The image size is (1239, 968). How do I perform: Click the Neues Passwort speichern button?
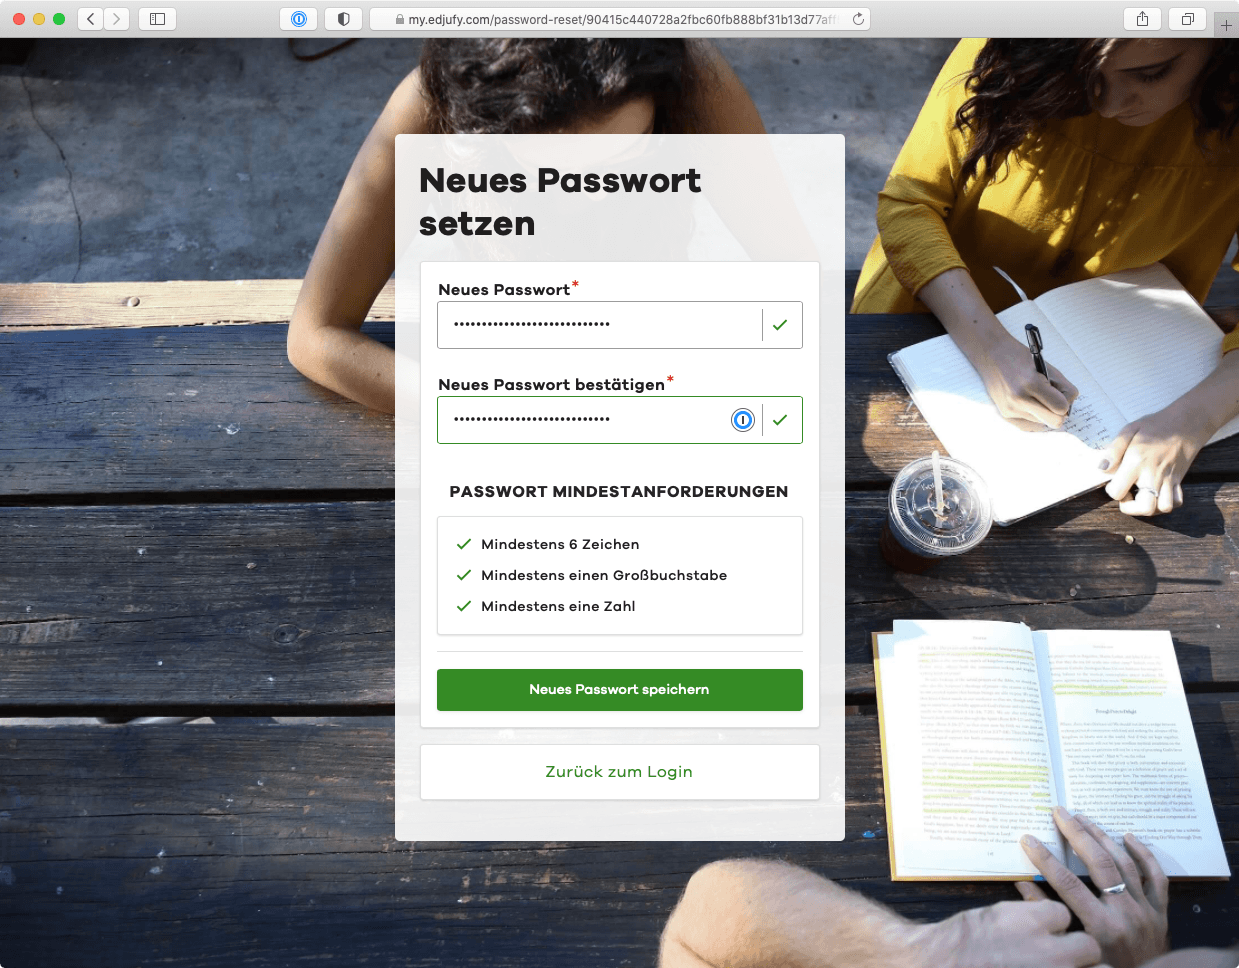(619, 690)
